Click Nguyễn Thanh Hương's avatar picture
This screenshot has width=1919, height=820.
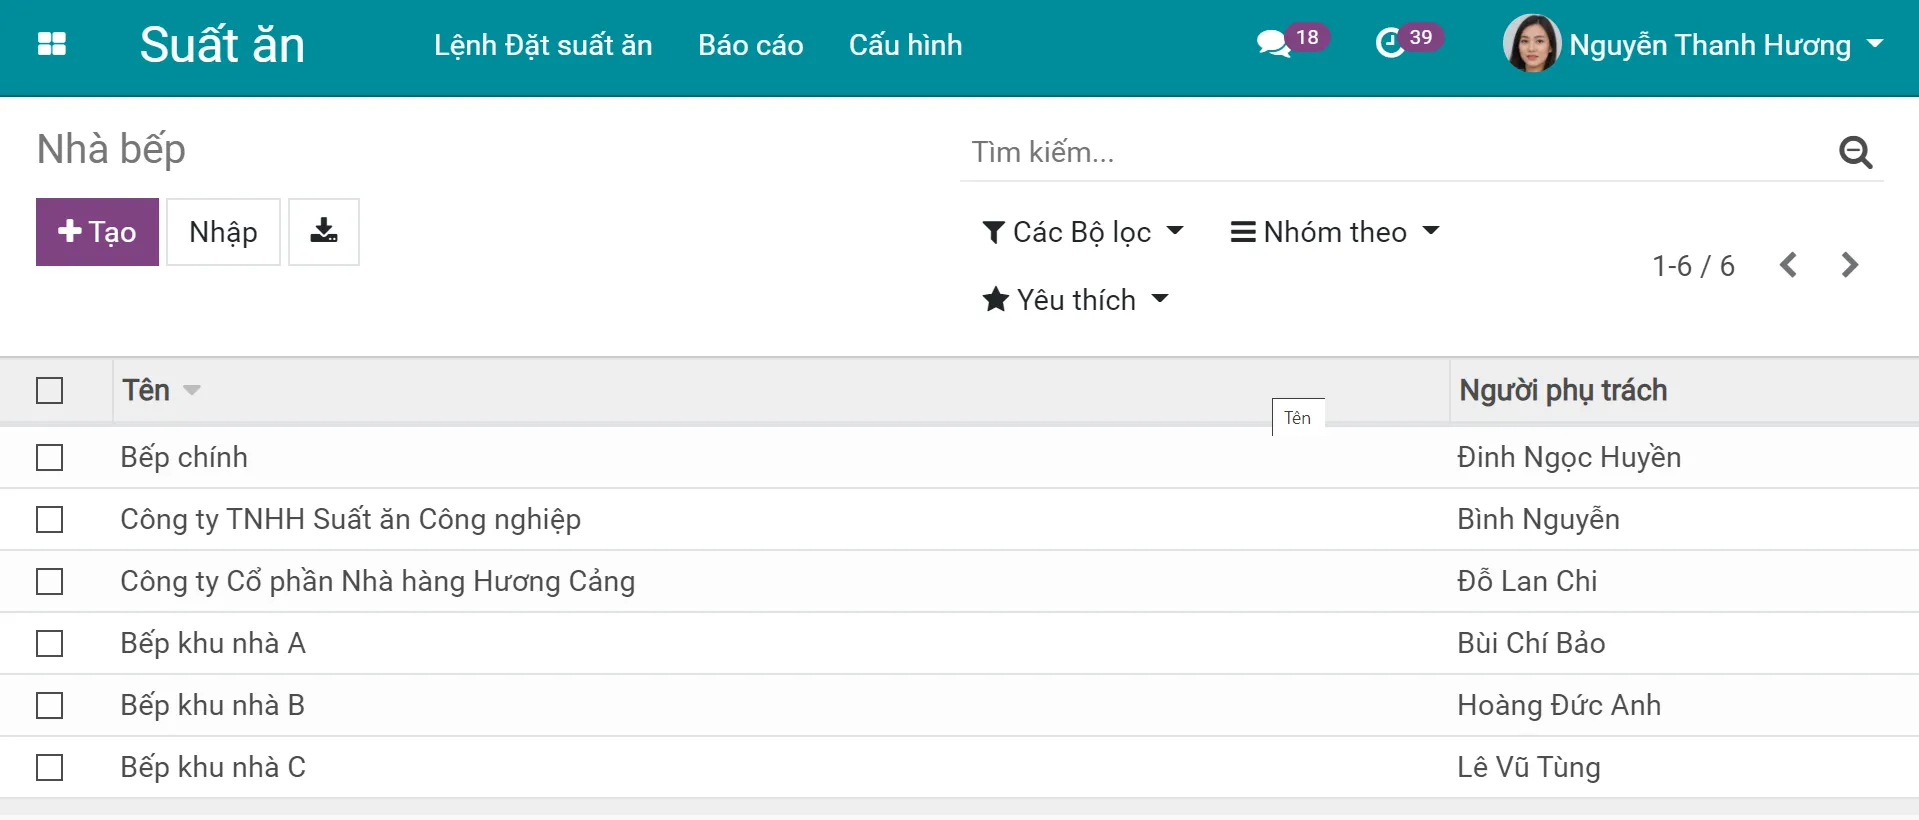point(1531,44)
